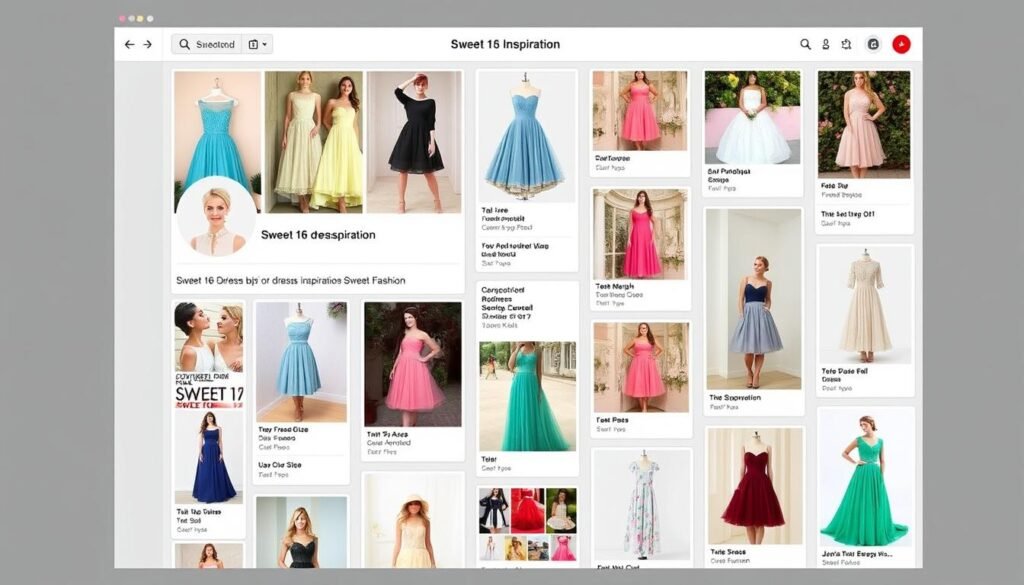Open the board owner's round profile picture

click(x=215, y=222)
